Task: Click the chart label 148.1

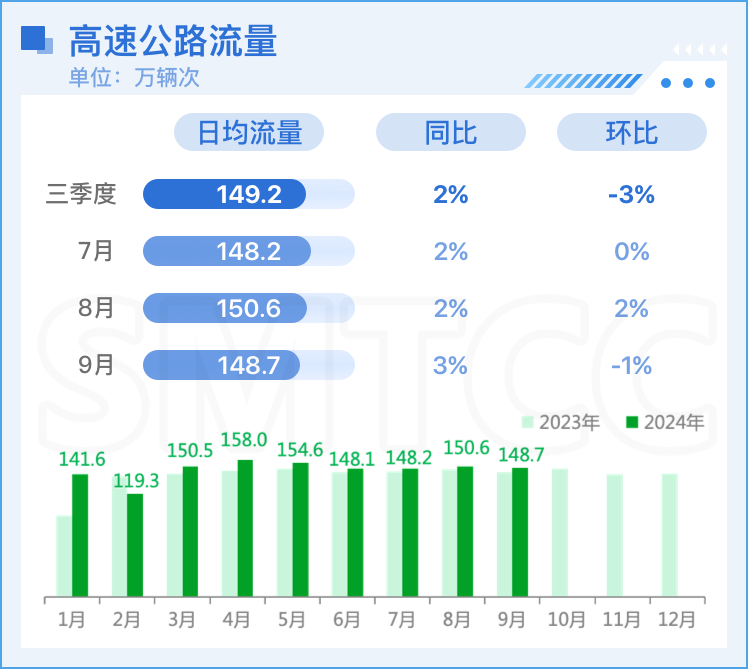Action: (352, 459)
